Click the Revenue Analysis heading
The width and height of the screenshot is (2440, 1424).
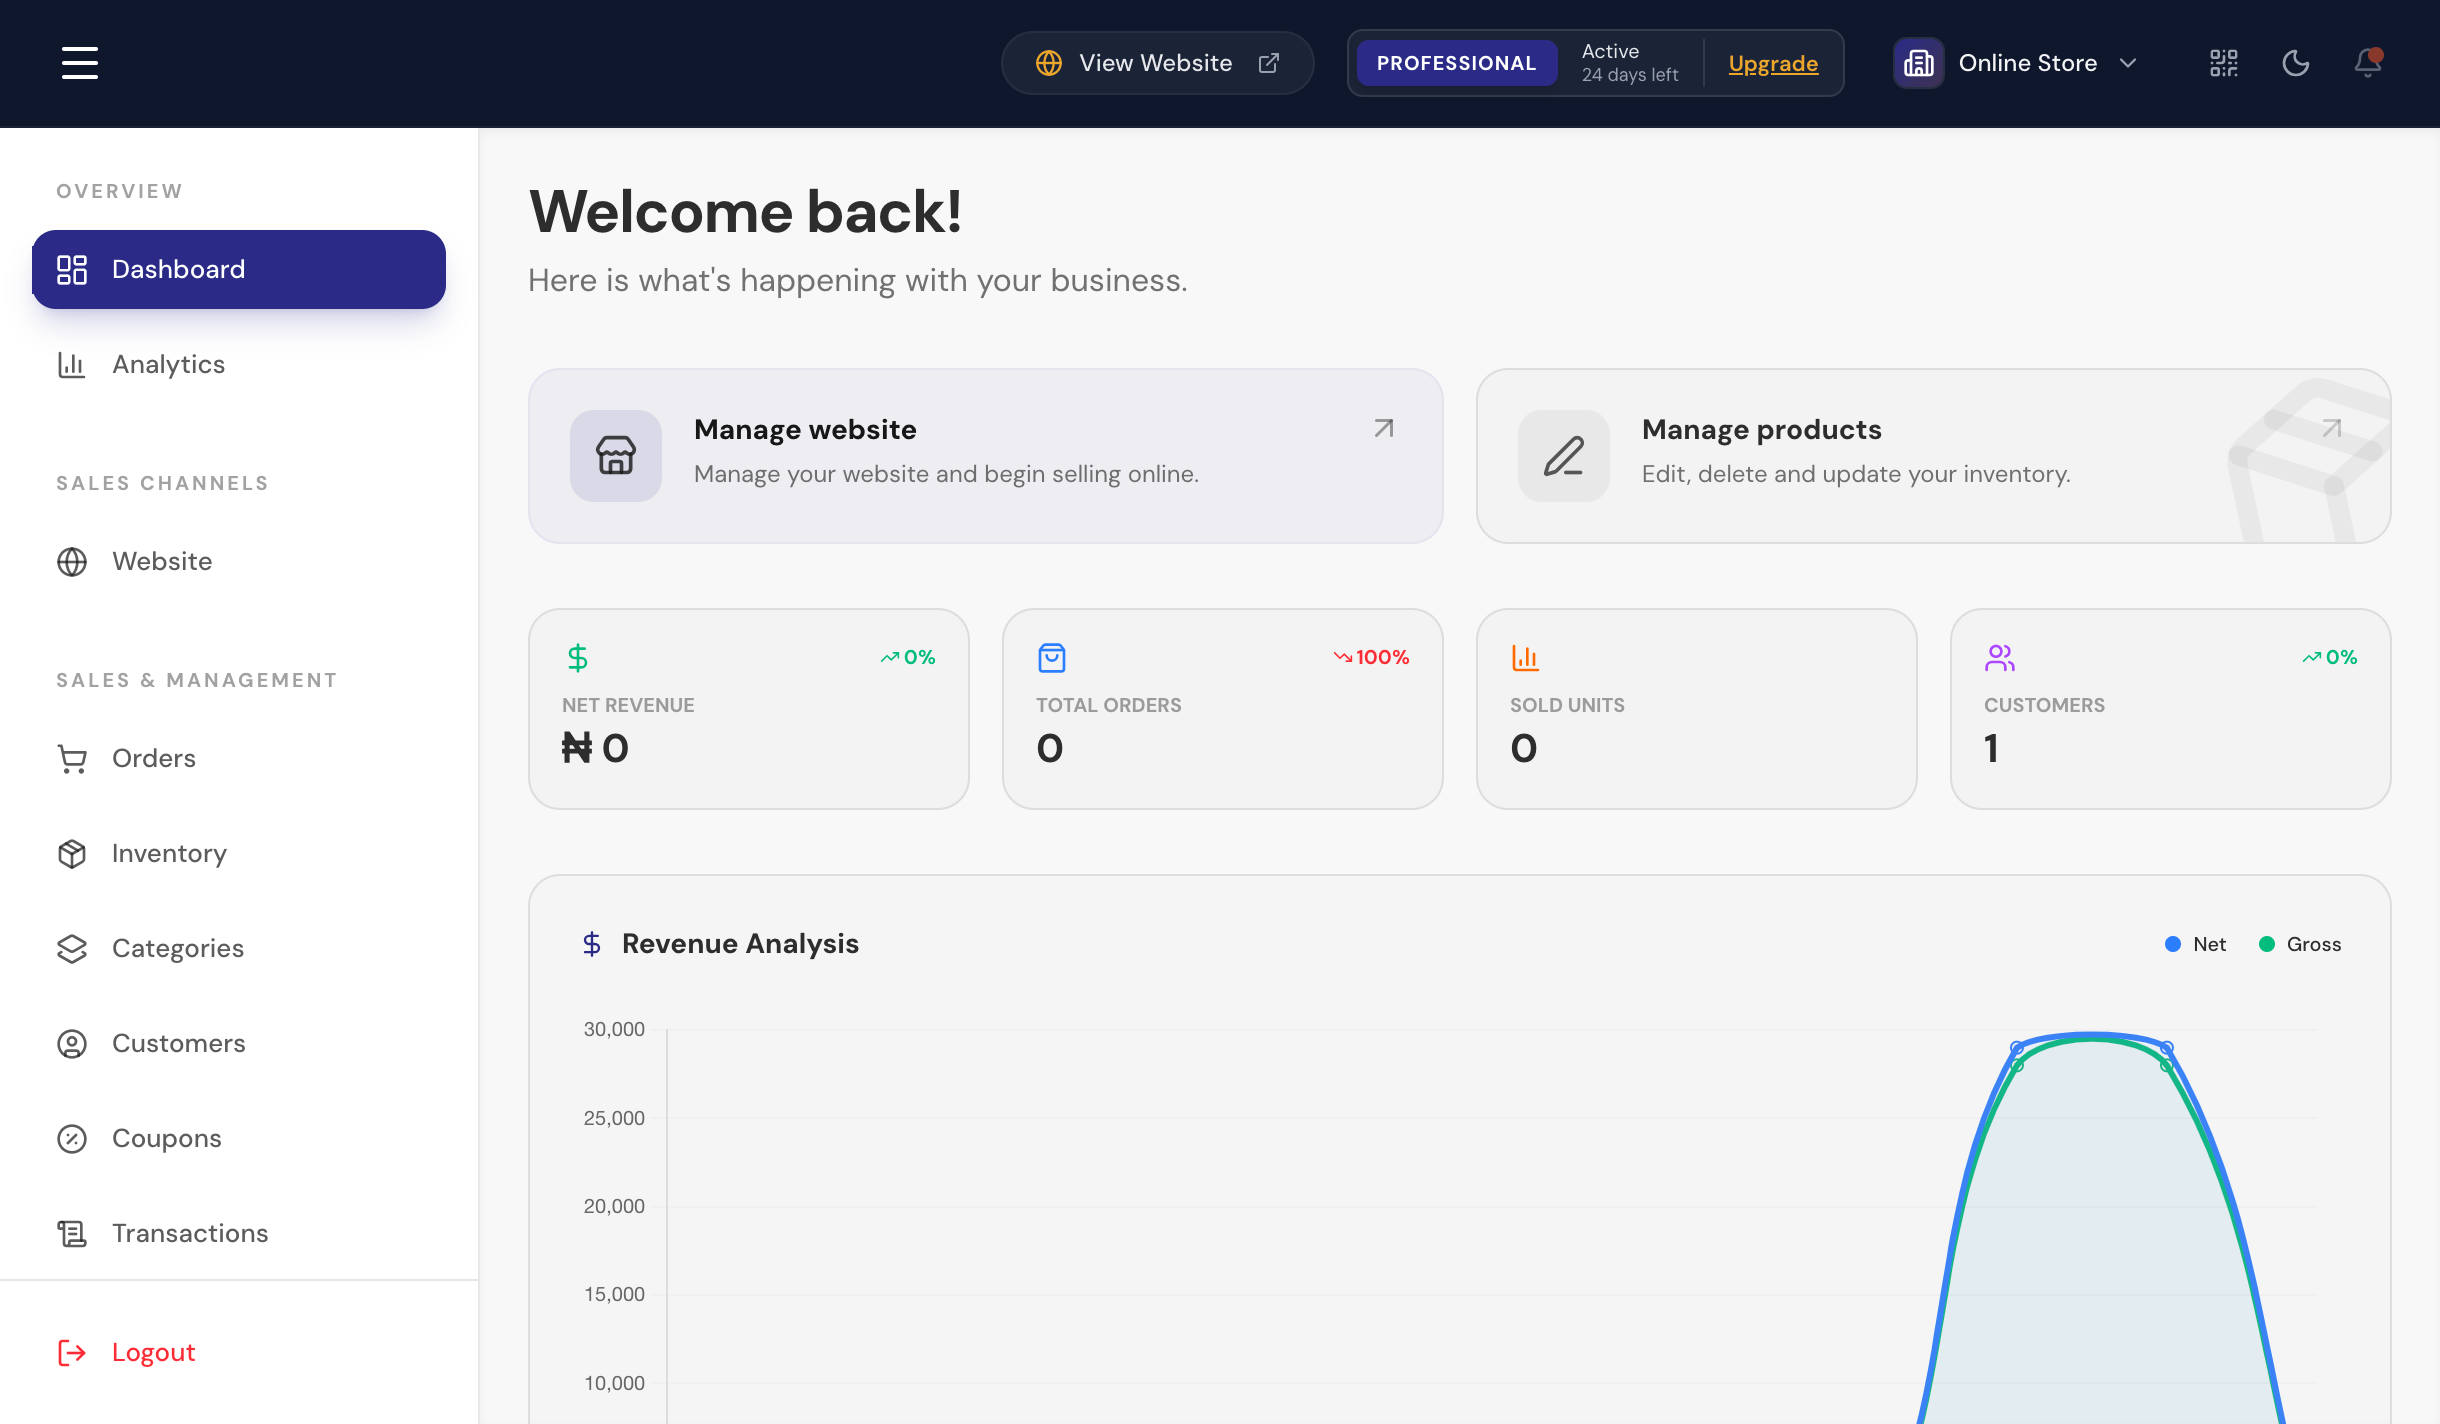[740, 944]
